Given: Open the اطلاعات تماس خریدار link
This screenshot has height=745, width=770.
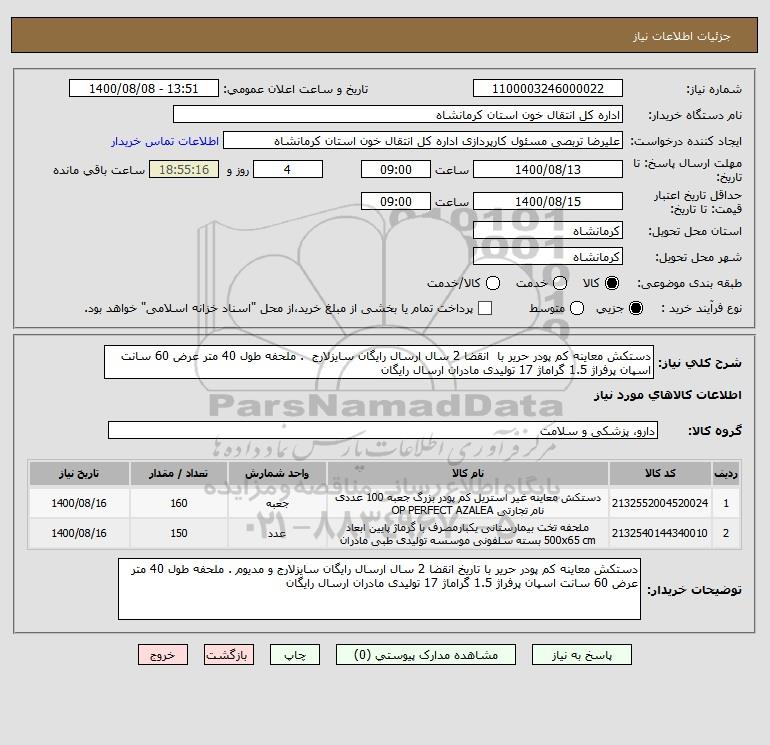Looking at the screenshot, I should click(x=165, y=141).
